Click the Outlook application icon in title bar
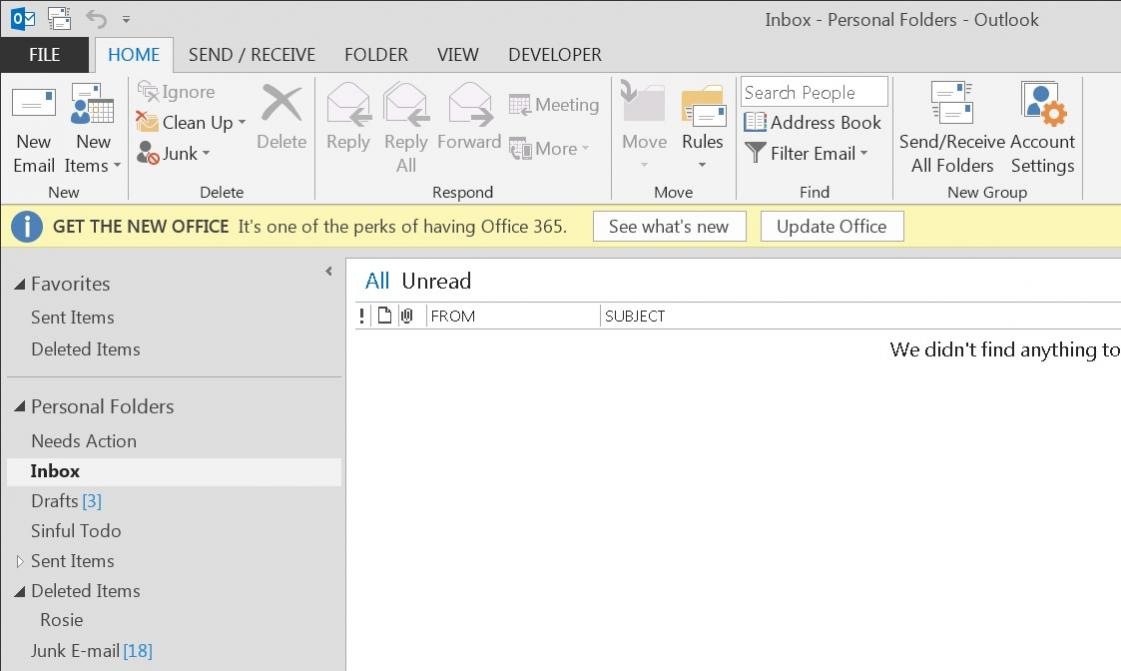Screen dimensions: 1121x671 point(23,19)
